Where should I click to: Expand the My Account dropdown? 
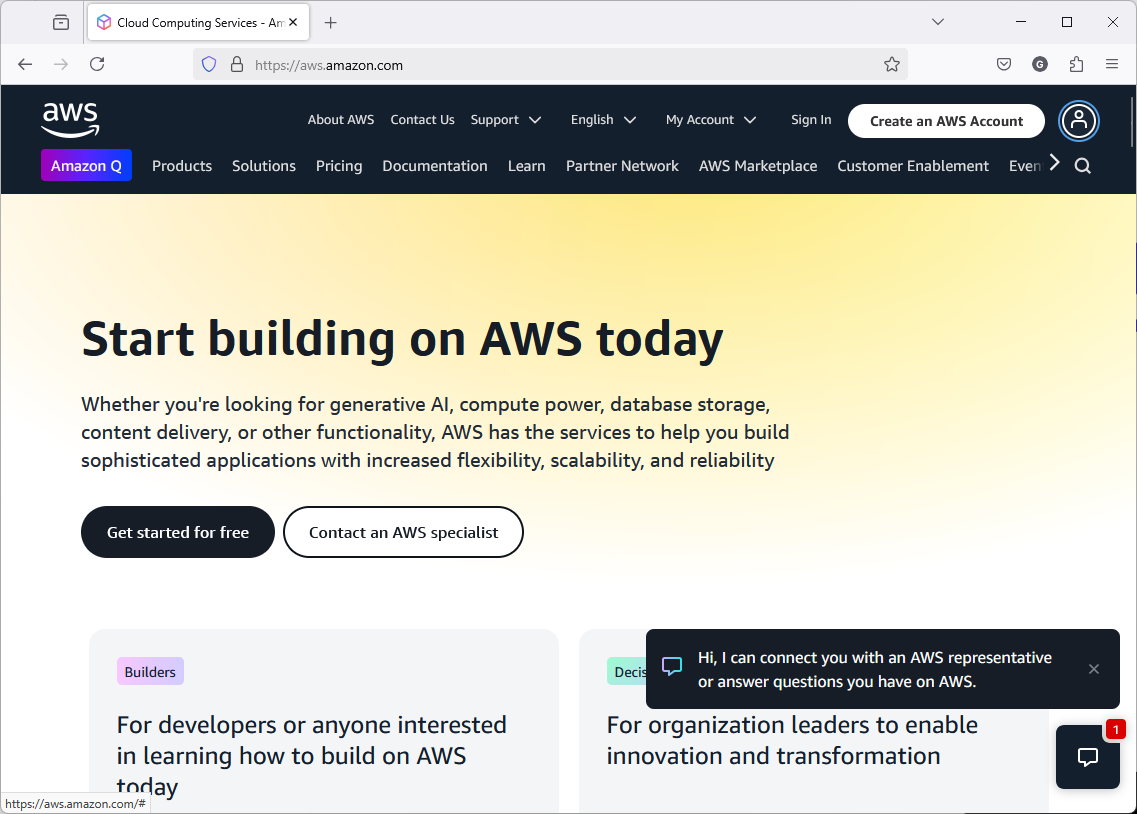click(710, 120)
